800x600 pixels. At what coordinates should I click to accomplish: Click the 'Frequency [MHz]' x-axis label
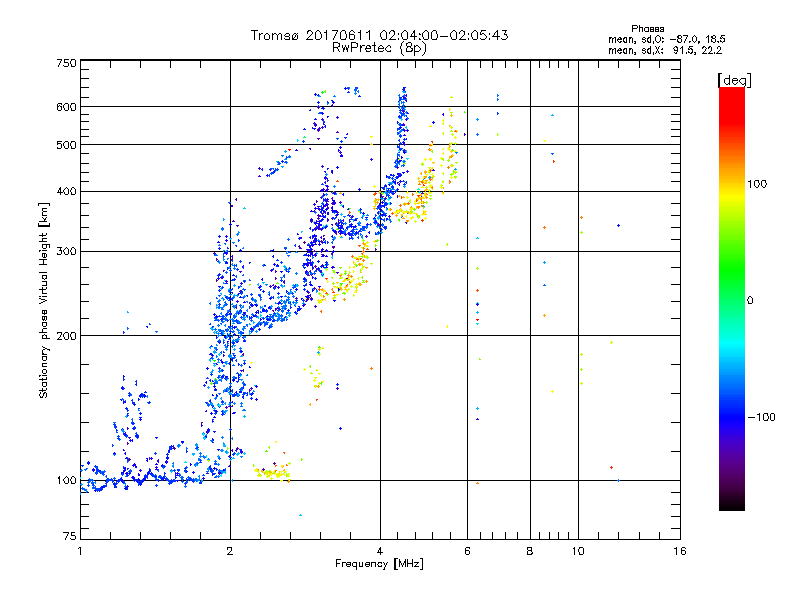pyautogui.click(x=379, y=564)
